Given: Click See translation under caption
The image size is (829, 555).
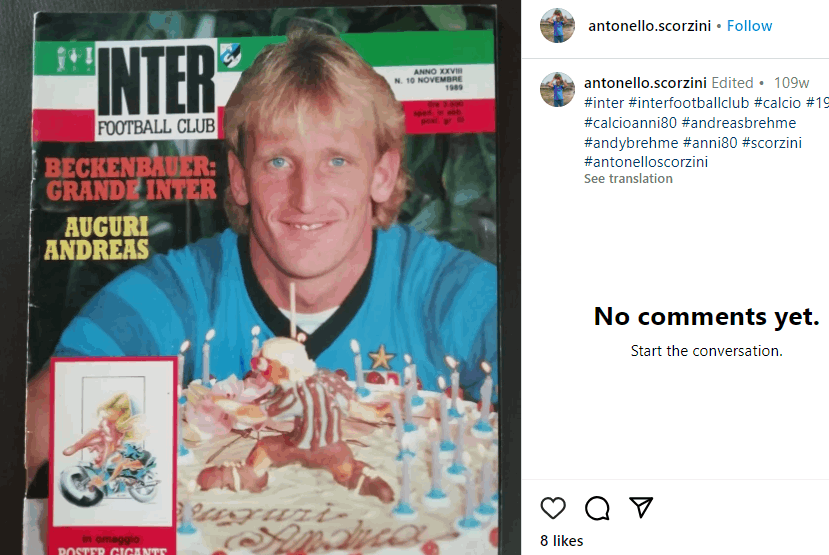Looking at the screenshot, I should pyautogui.click(x=628, y=179).
